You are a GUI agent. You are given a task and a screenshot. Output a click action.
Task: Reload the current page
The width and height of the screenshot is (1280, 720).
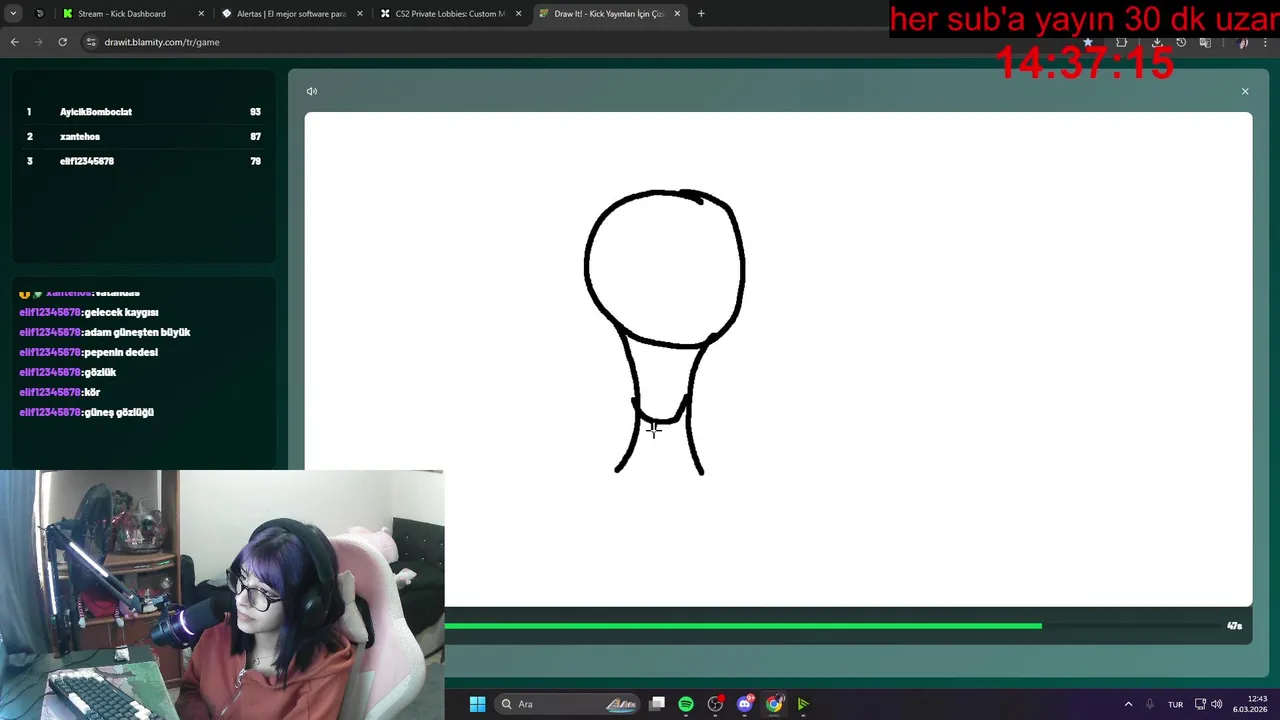[62, 42]
